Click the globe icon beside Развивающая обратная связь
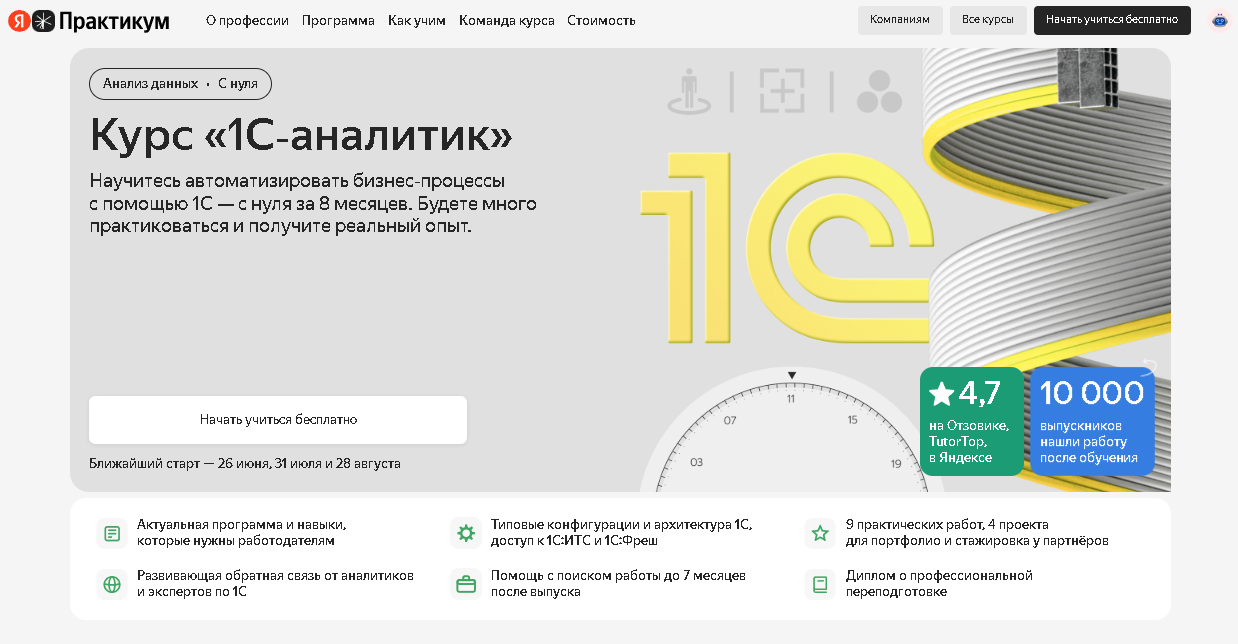The width and height of the screenshot is (1238, 644). 112,584
